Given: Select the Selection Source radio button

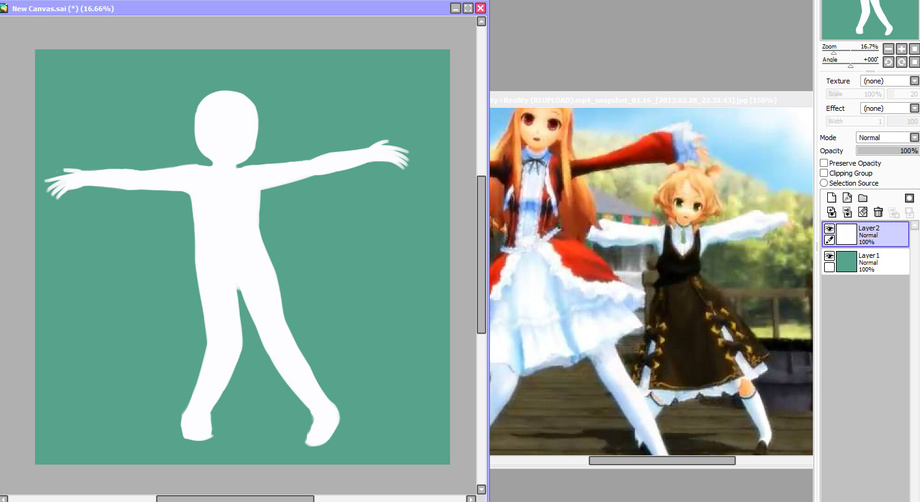Looking at the screenshot, I should tap(824, 183).
